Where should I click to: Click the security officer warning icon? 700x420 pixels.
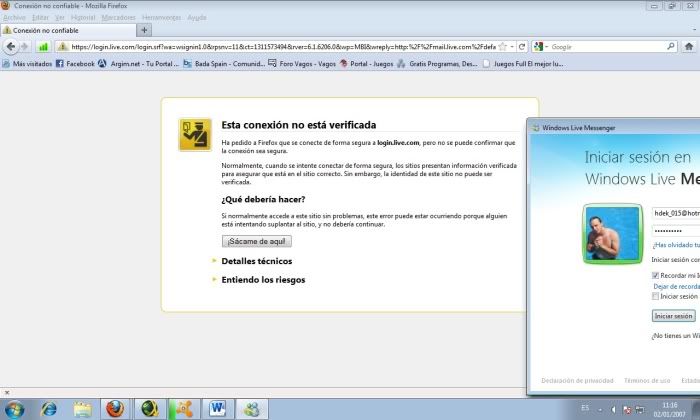[x=196, y=135]
